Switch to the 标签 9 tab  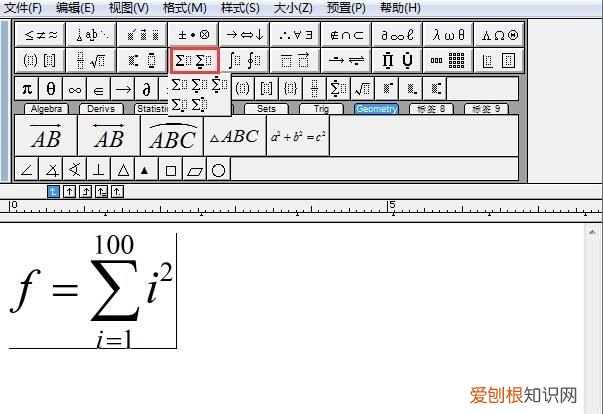tap(486, 109)
